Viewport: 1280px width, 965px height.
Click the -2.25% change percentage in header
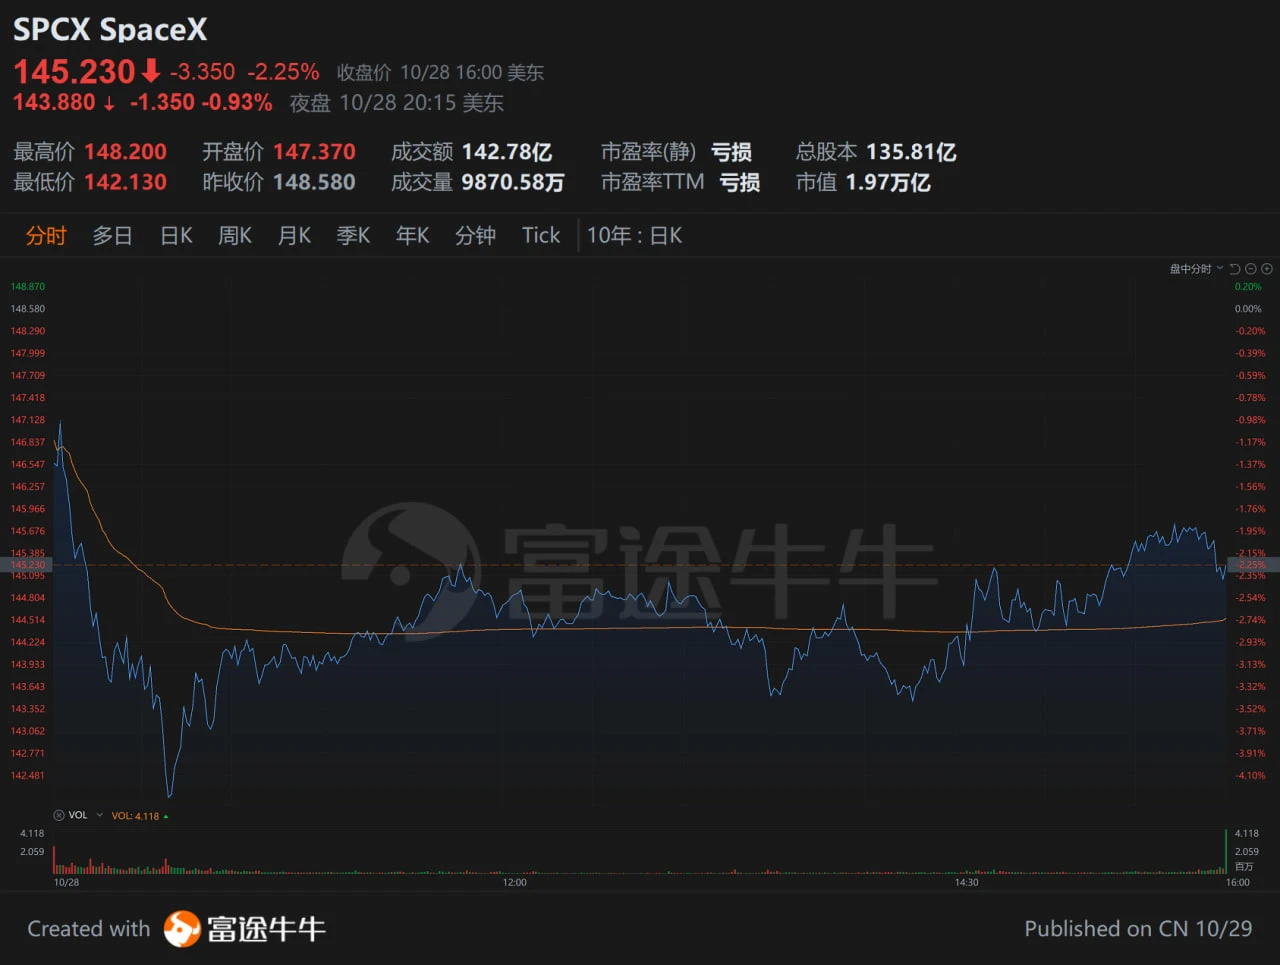(x=283, y=72)
